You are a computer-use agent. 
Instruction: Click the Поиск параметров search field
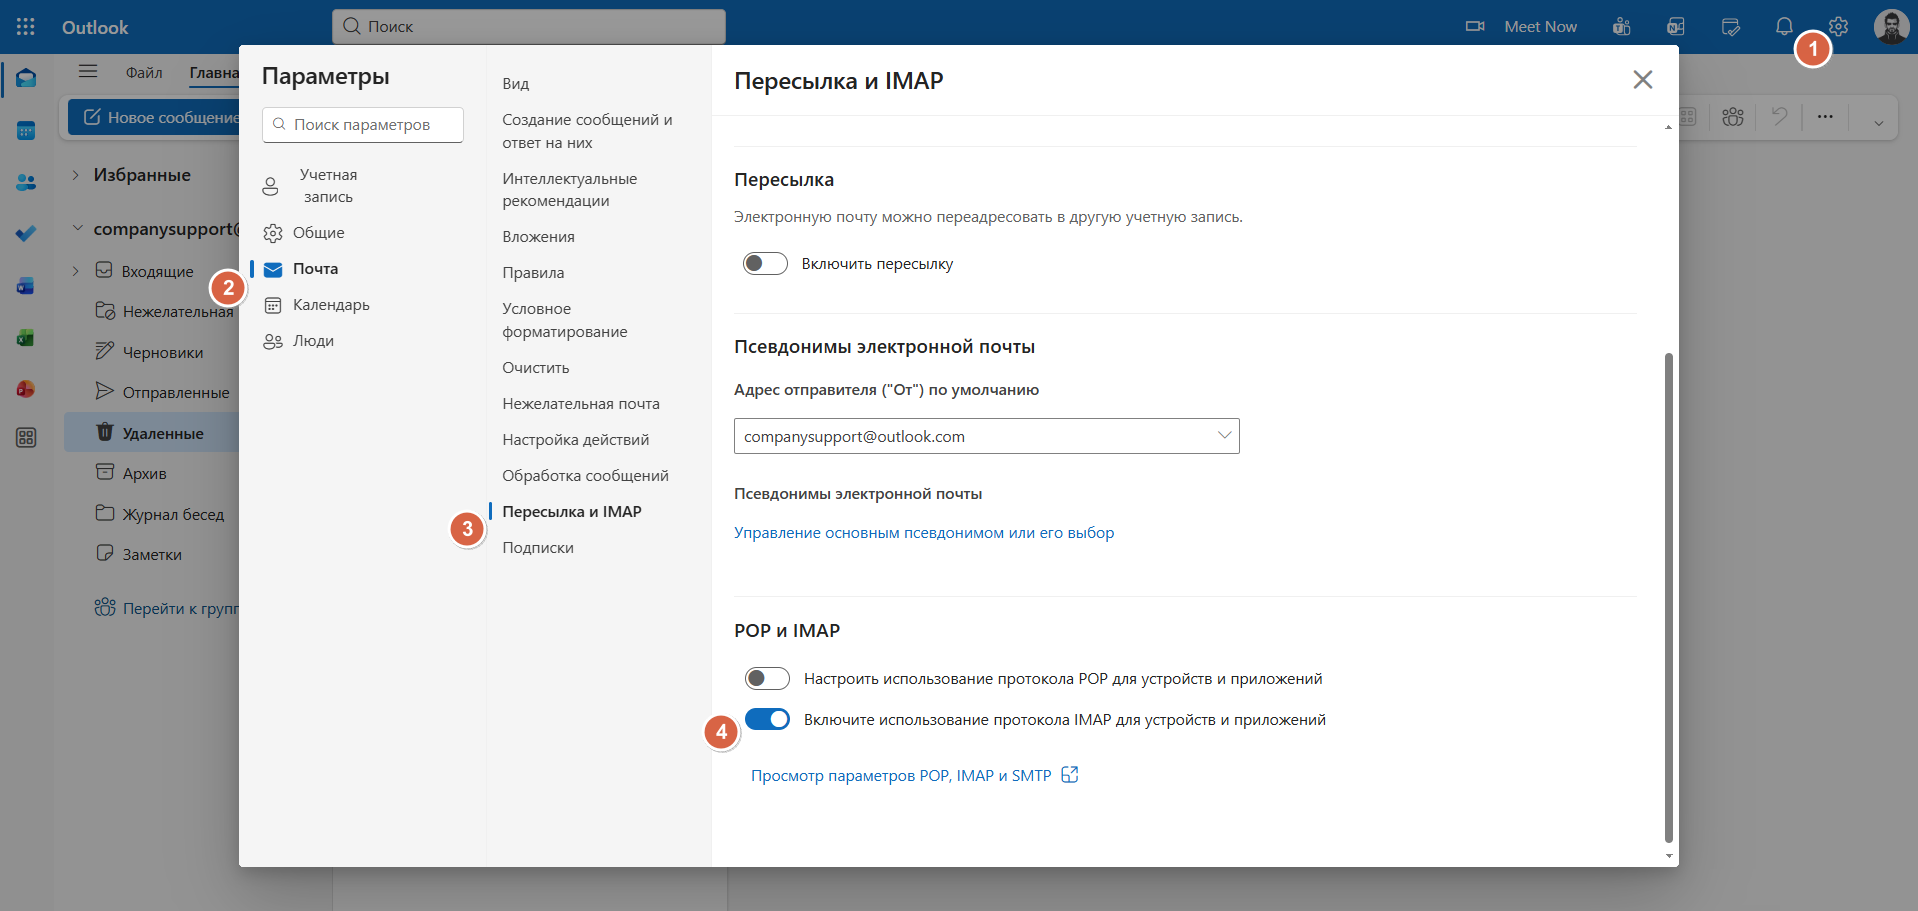pos(363,125)
